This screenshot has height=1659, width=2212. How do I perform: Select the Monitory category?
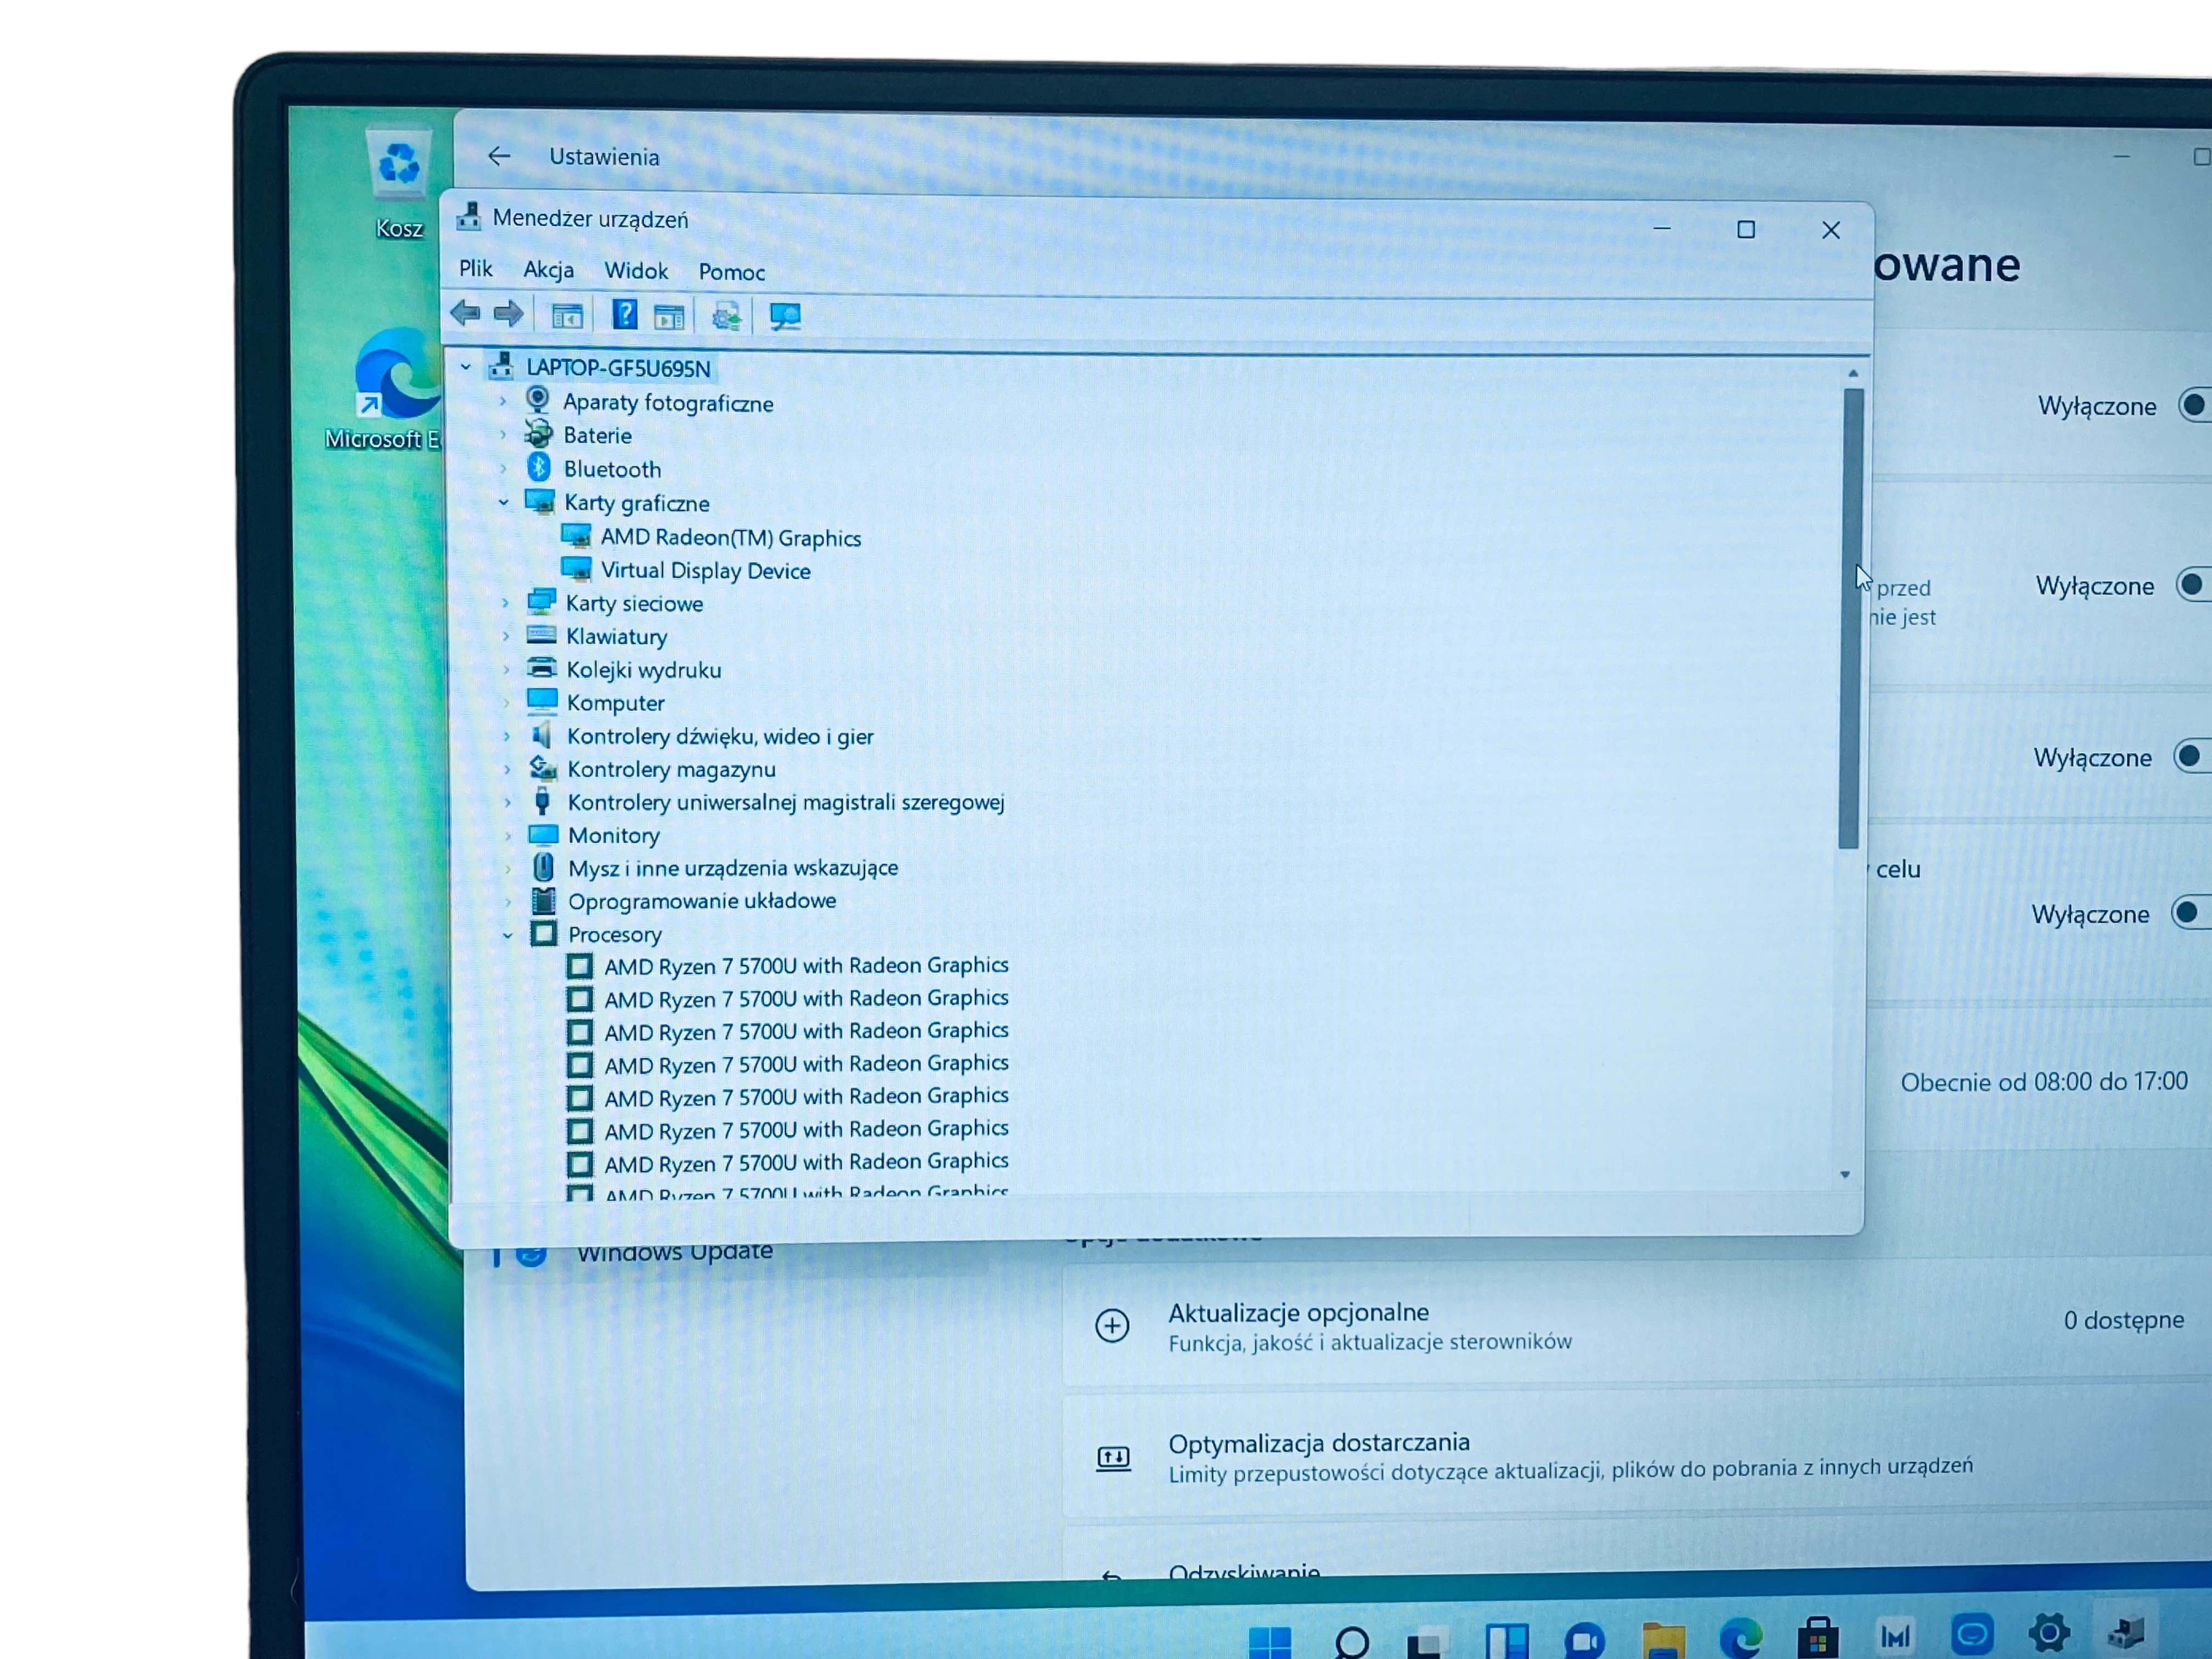tap(613, 835)
